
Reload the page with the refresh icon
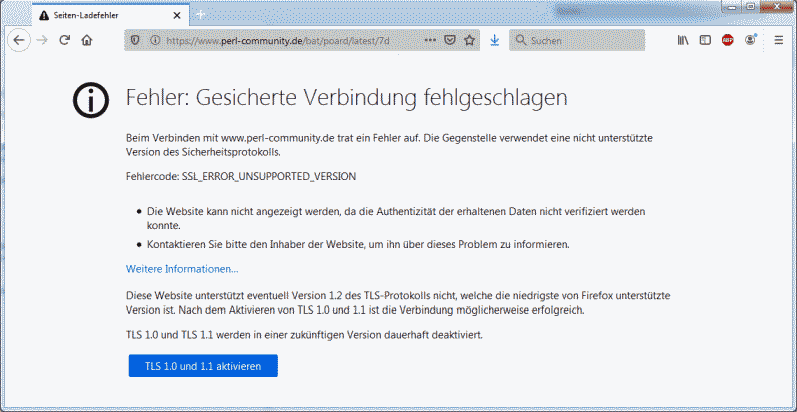[x=64, y=41]
